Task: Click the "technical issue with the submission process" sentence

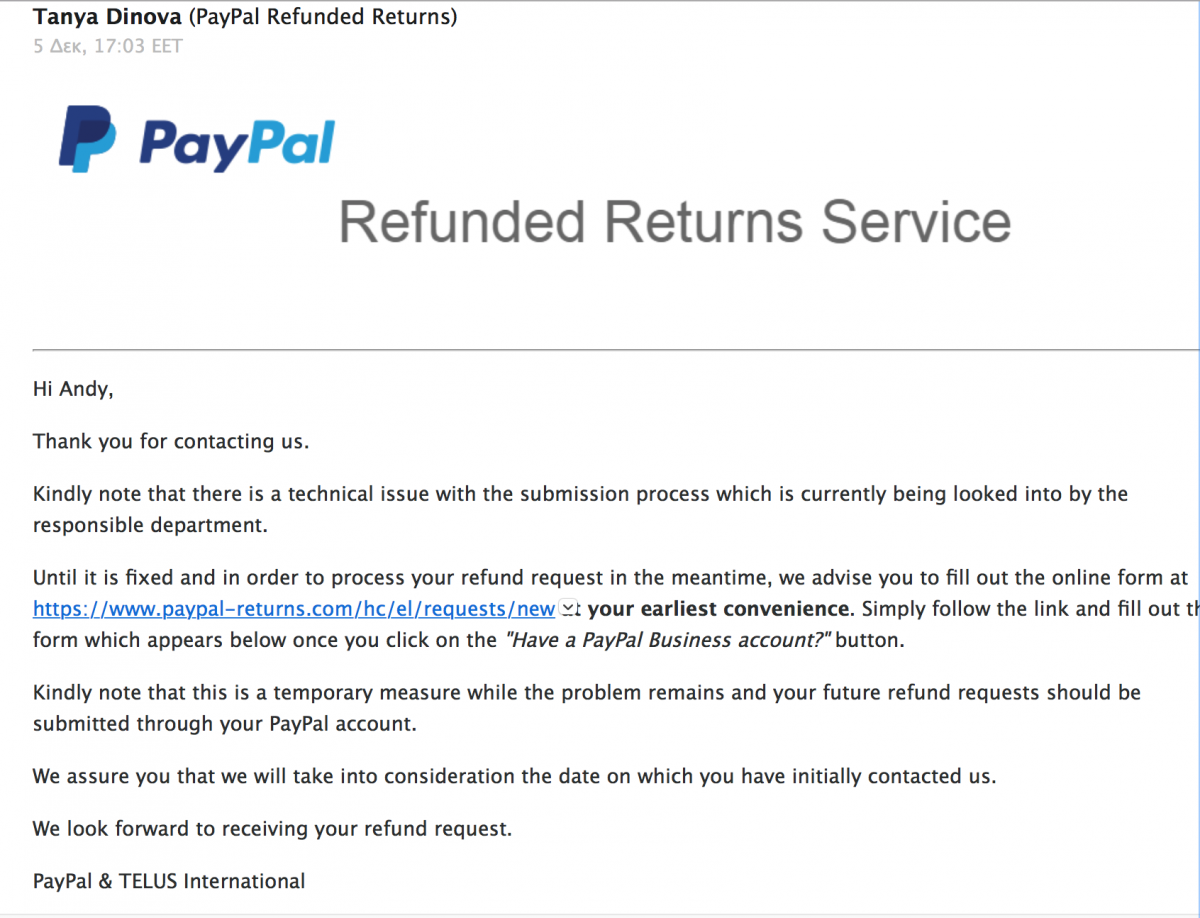Action: coord(580,509)
